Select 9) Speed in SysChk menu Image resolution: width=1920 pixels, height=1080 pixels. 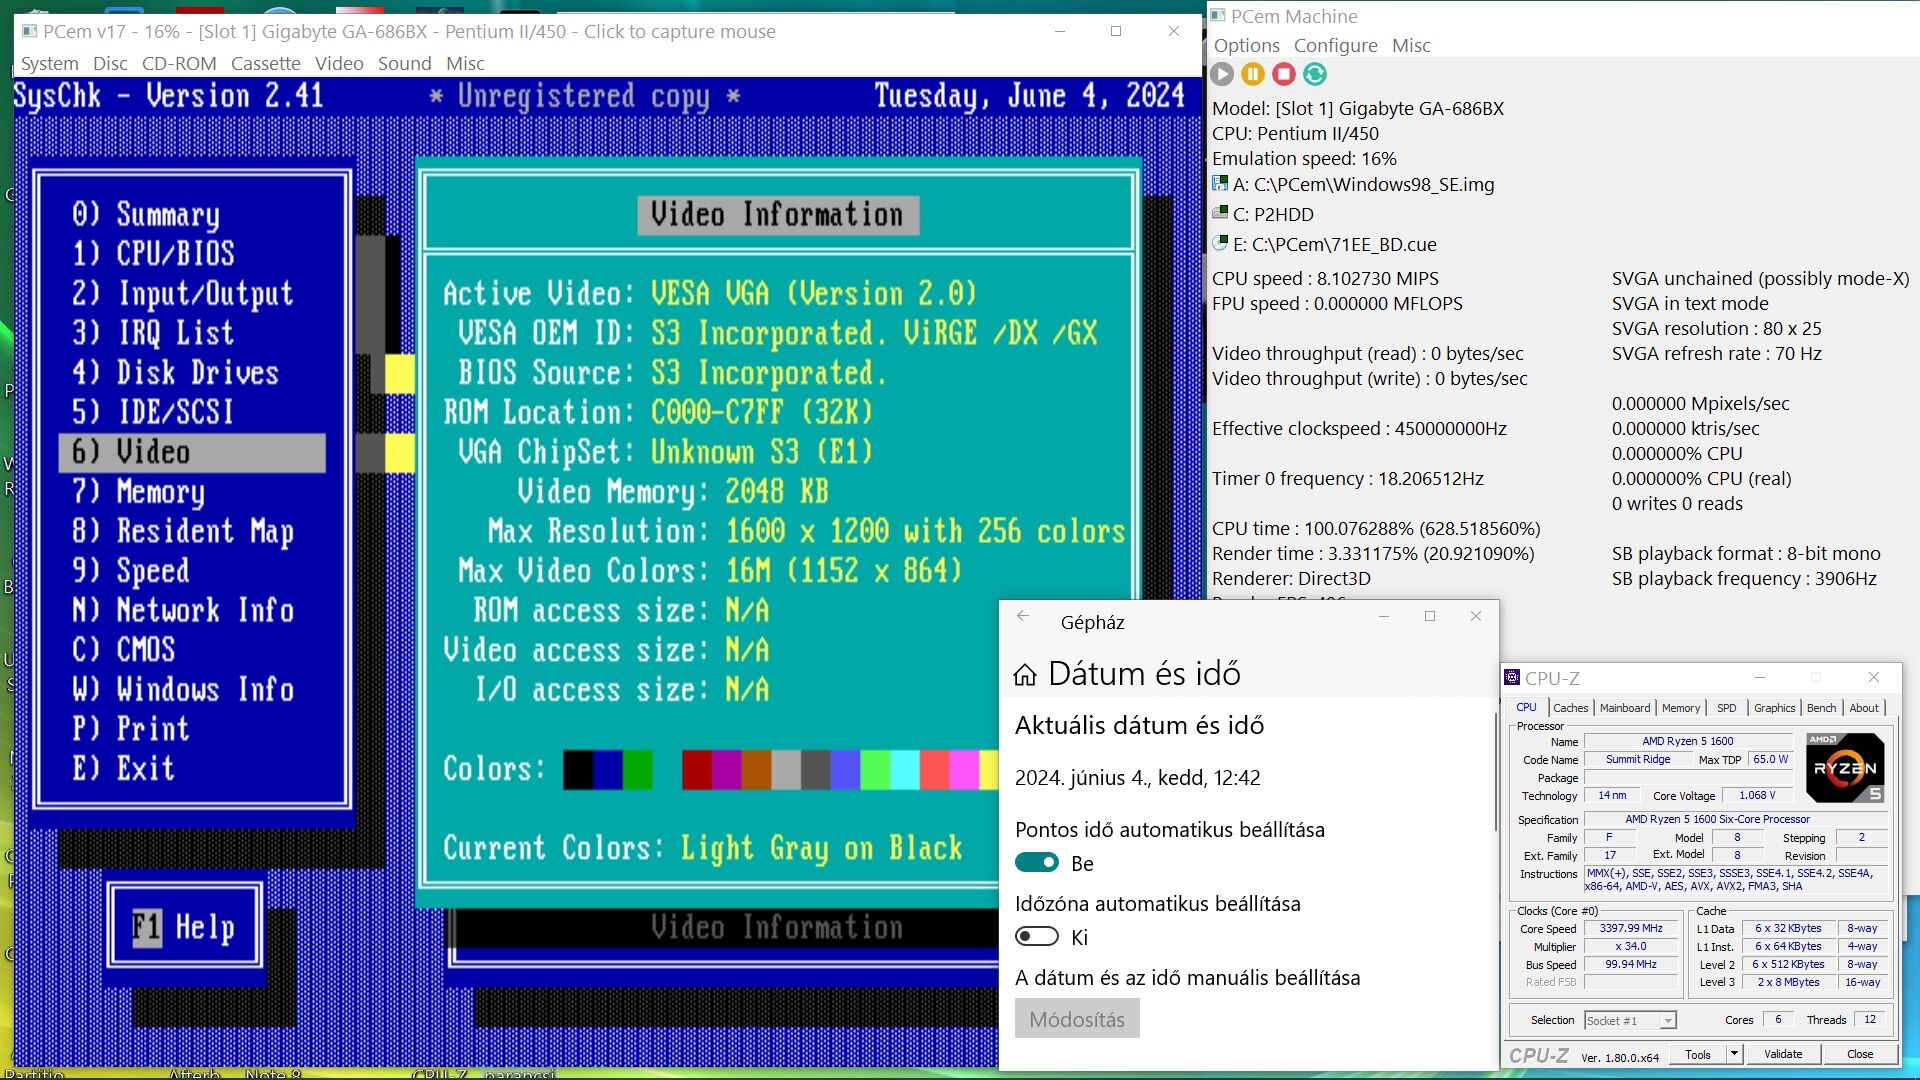pyautogui.click(x=130, y=570)
